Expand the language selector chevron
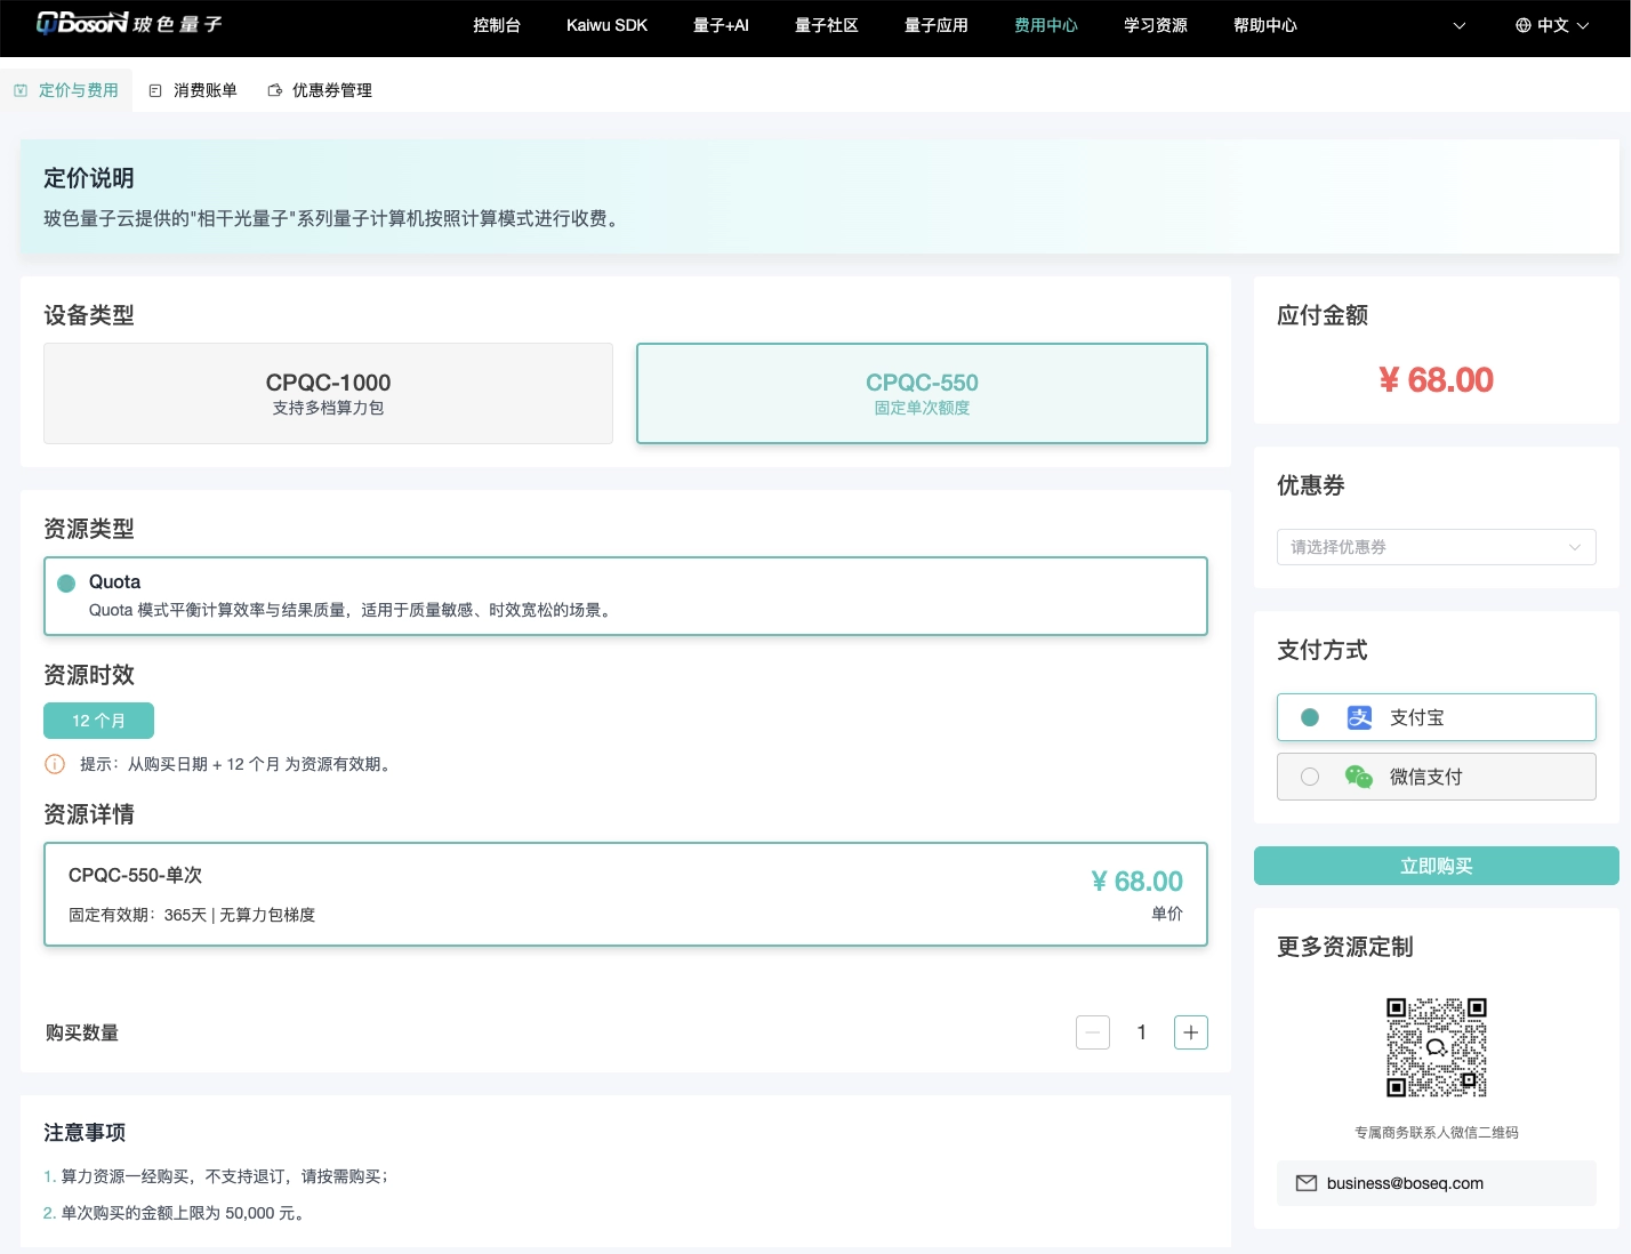Image resolution: width=1631 pixels, height=1254 pixels. (x=1582, y=26)
